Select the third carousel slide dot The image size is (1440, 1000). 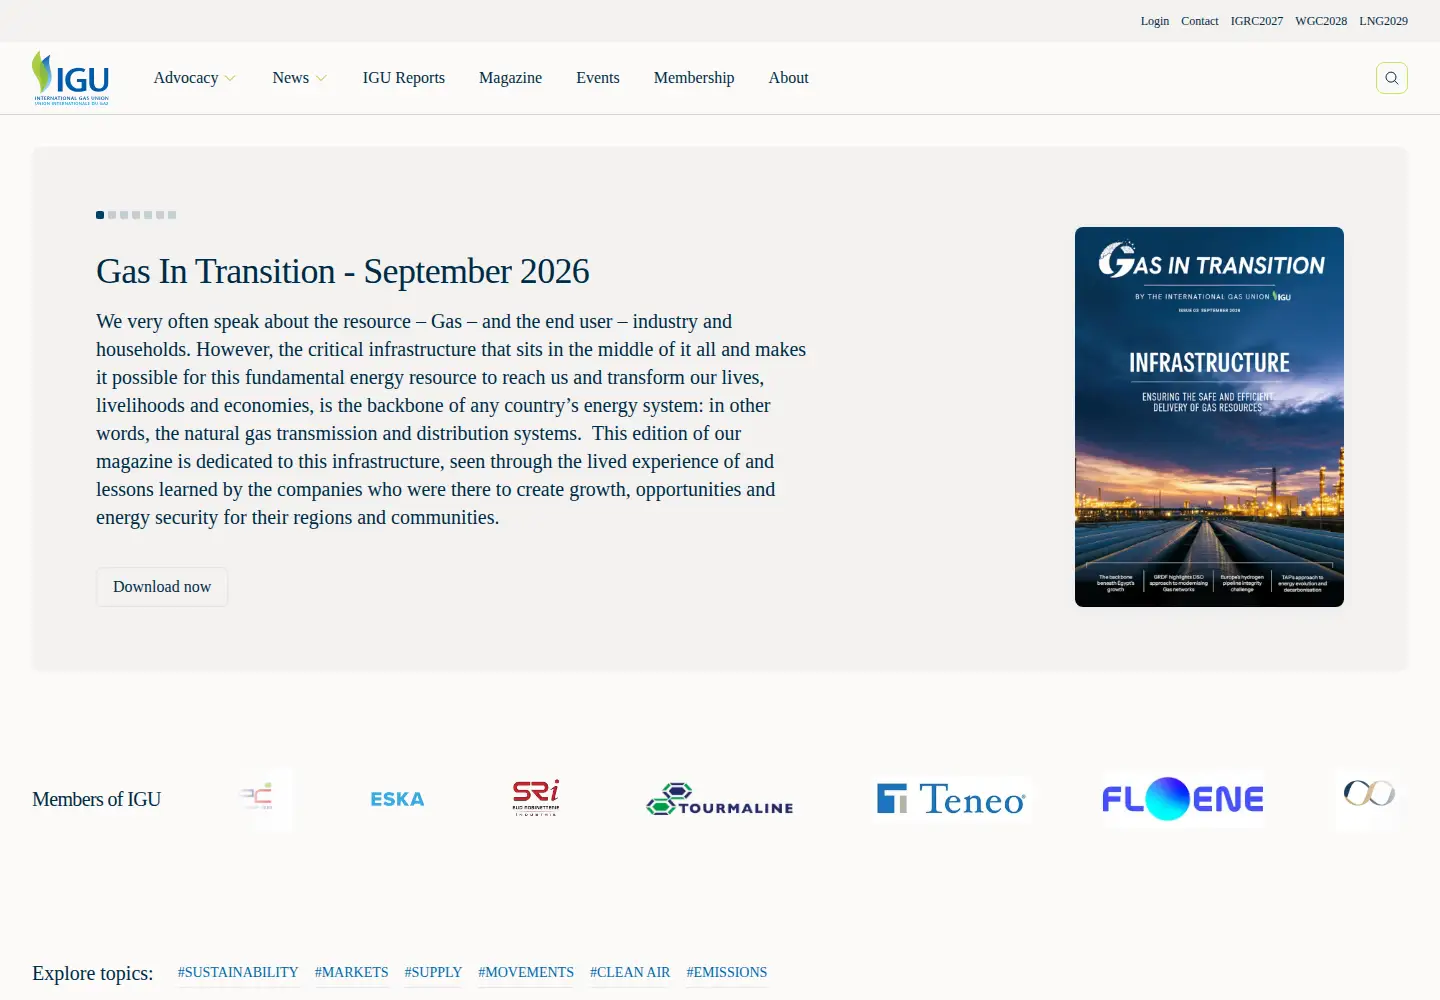(x=124, y=215)
